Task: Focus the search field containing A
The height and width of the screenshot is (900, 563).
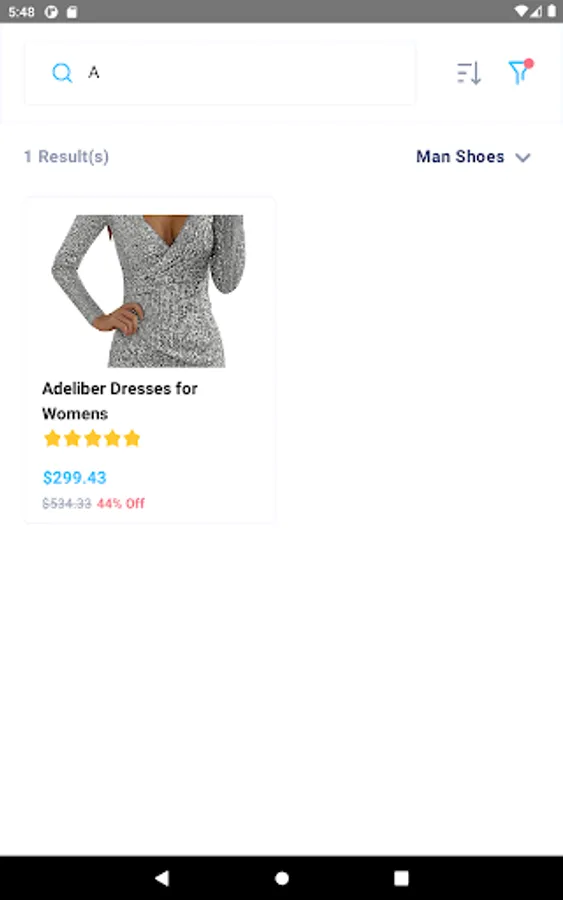Action: coord(220,73)
